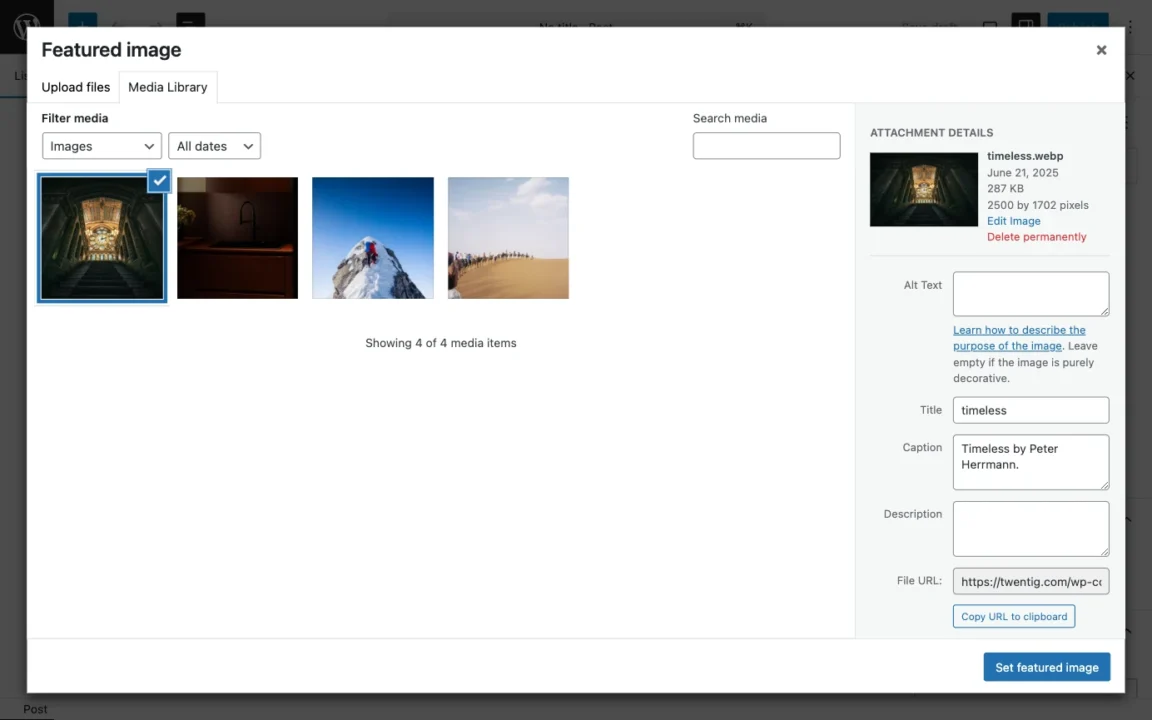
Task: Click the attachment details preview image
Action: (924, 190)
